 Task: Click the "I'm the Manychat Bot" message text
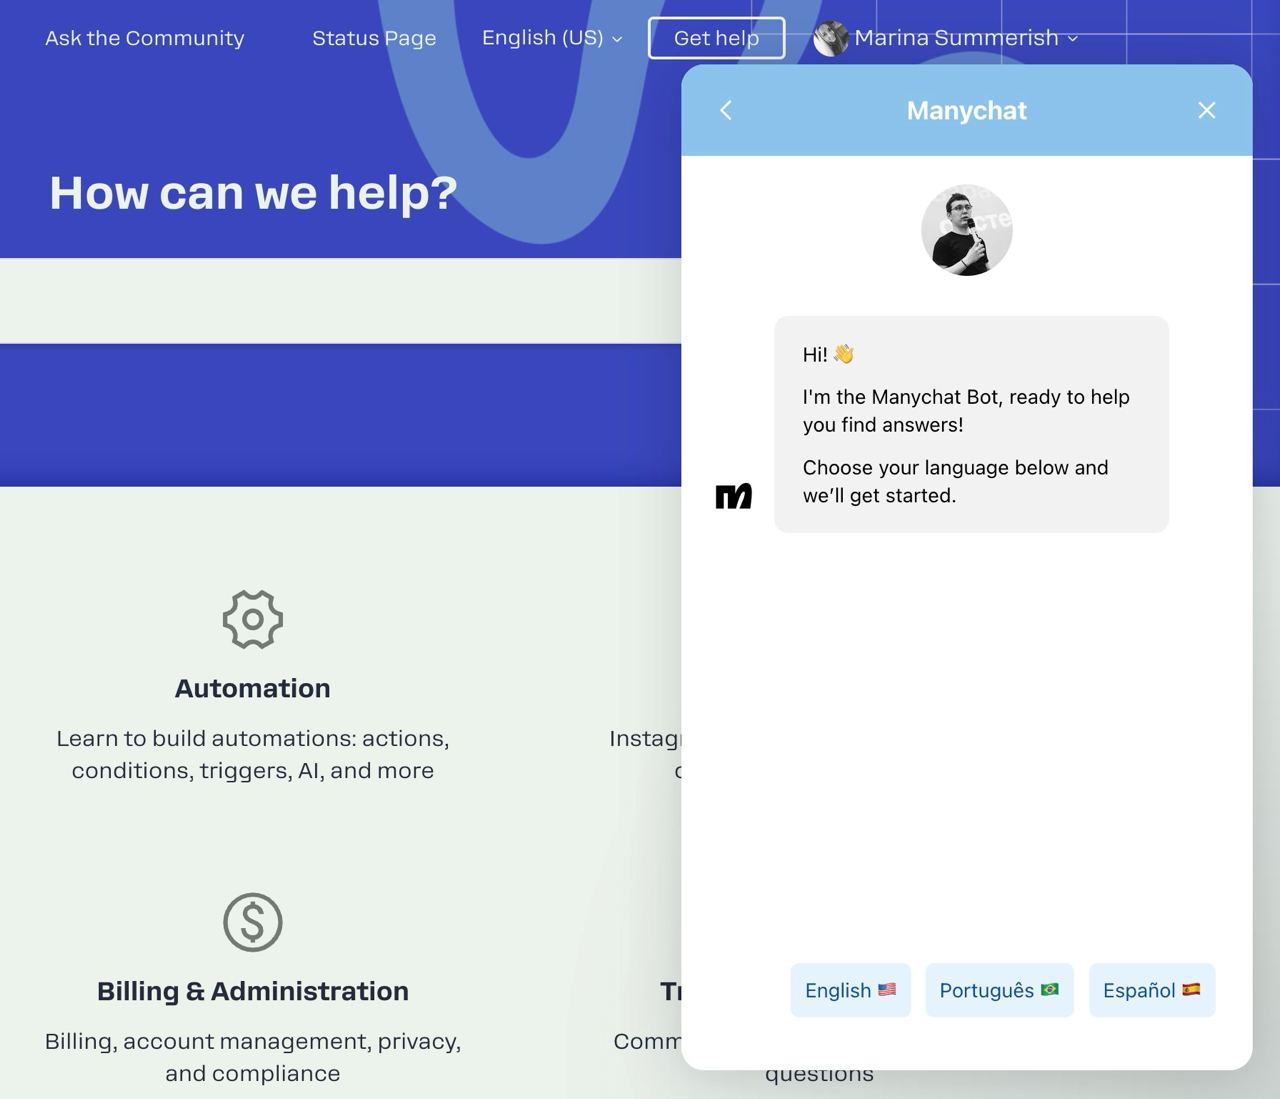coord(966,410)
